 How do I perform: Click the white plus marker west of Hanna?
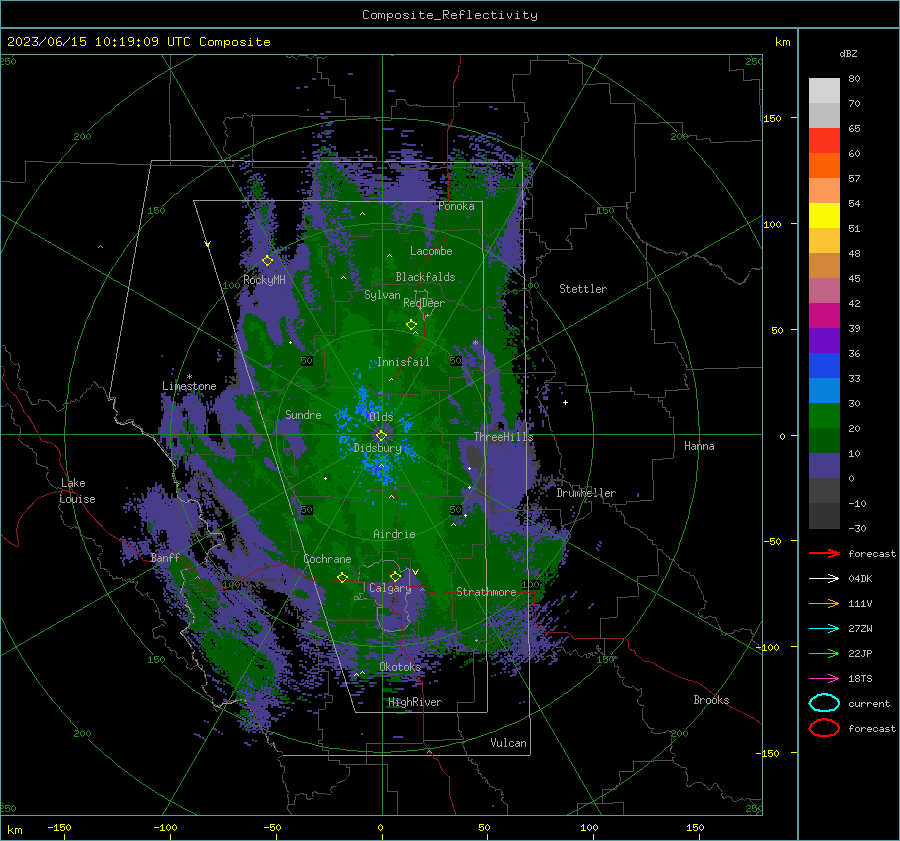click(x=565, y=402)
